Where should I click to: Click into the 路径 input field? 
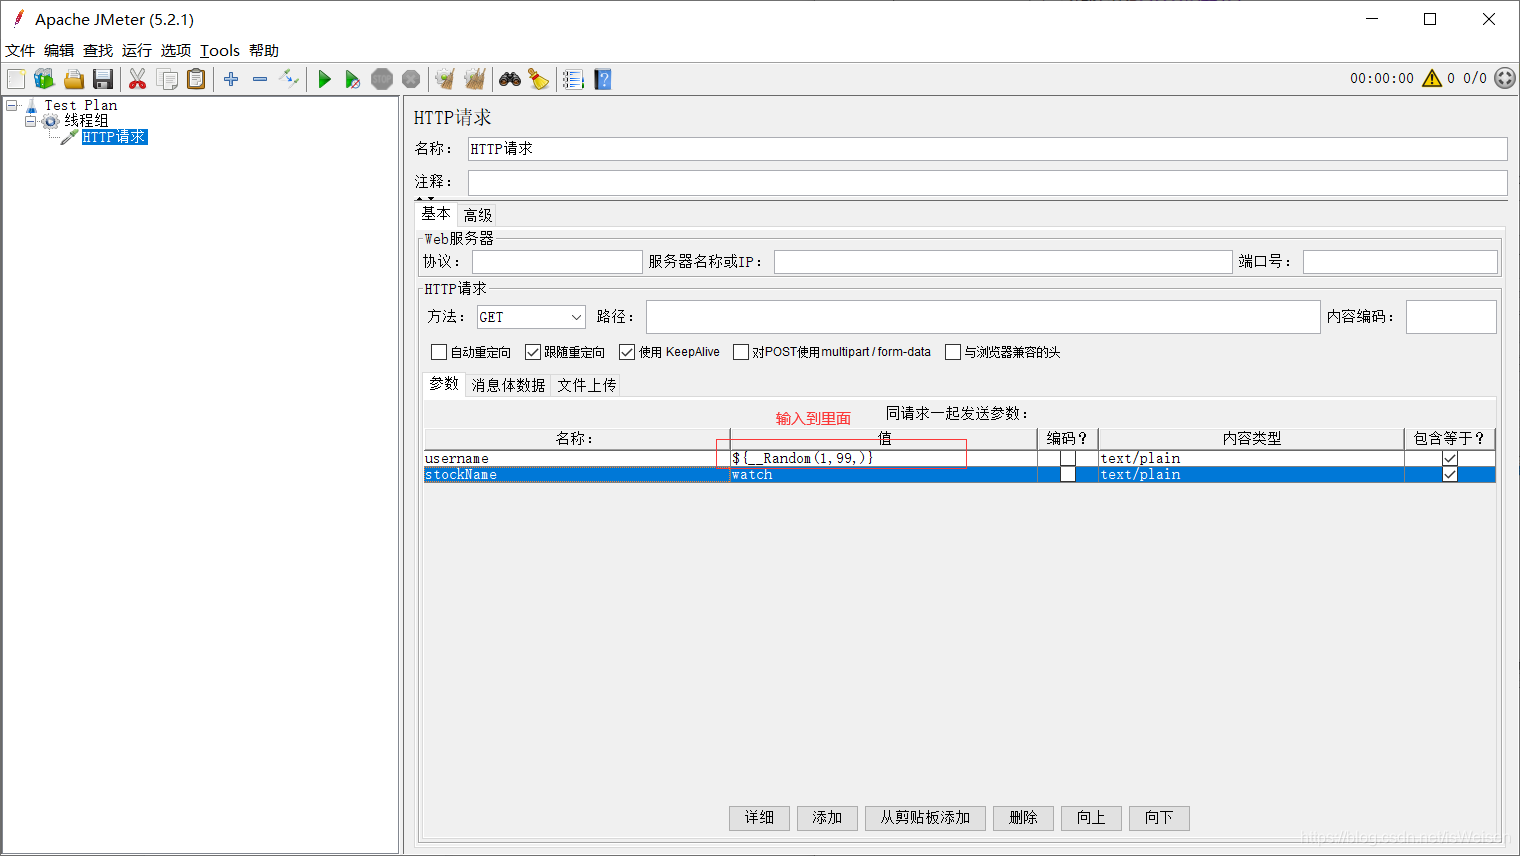(983, 317)
